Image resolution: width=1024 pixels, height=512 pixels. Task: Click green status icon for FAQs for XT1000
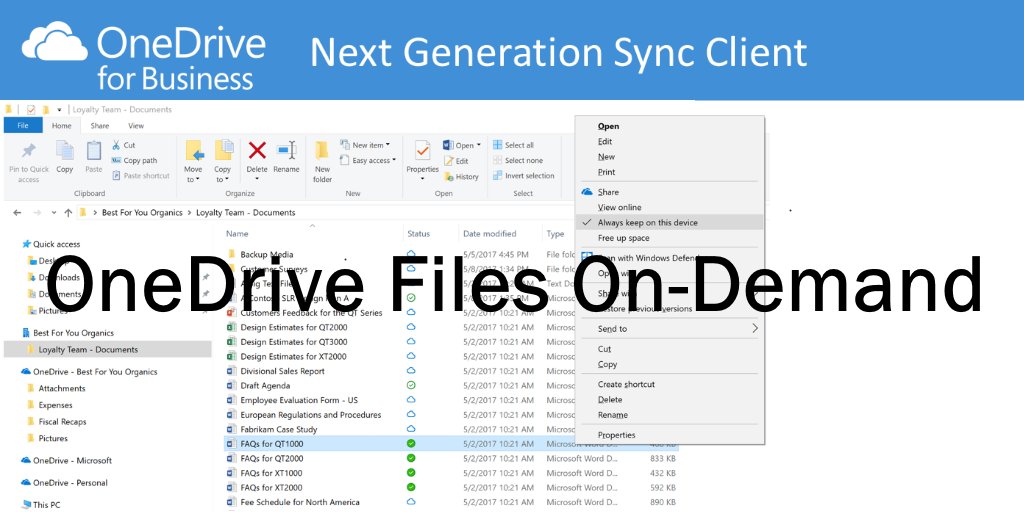click(x=411, y=473)
